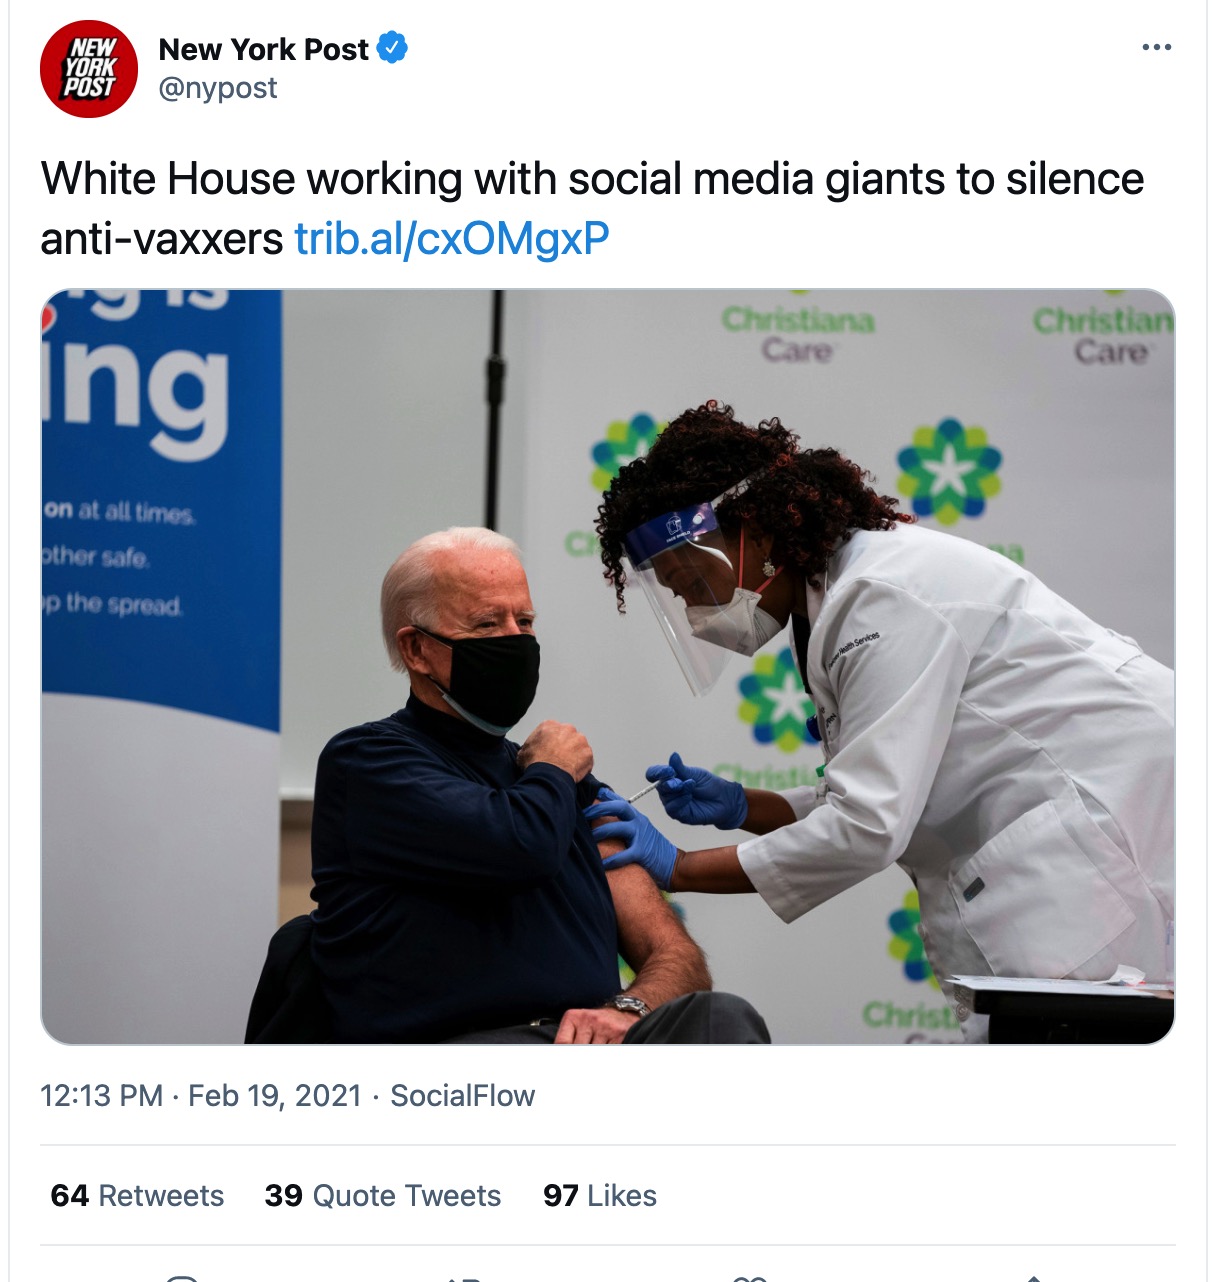The image size is (1212, 1282).
Task: Click the share icon below the tweet
Action: click(x=1034, y=1277)
